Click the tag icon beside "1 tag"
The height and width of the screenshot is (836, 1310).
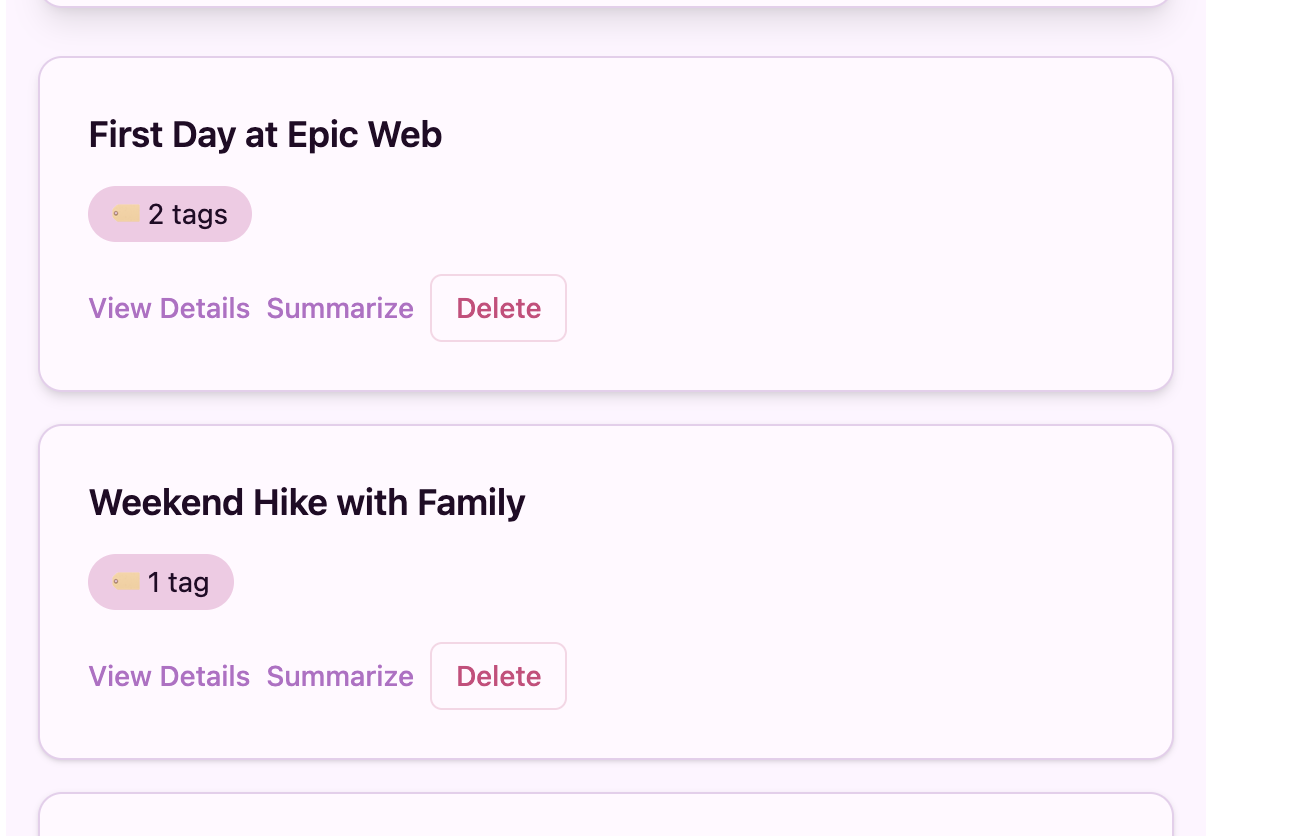click(x=126, y=582)
